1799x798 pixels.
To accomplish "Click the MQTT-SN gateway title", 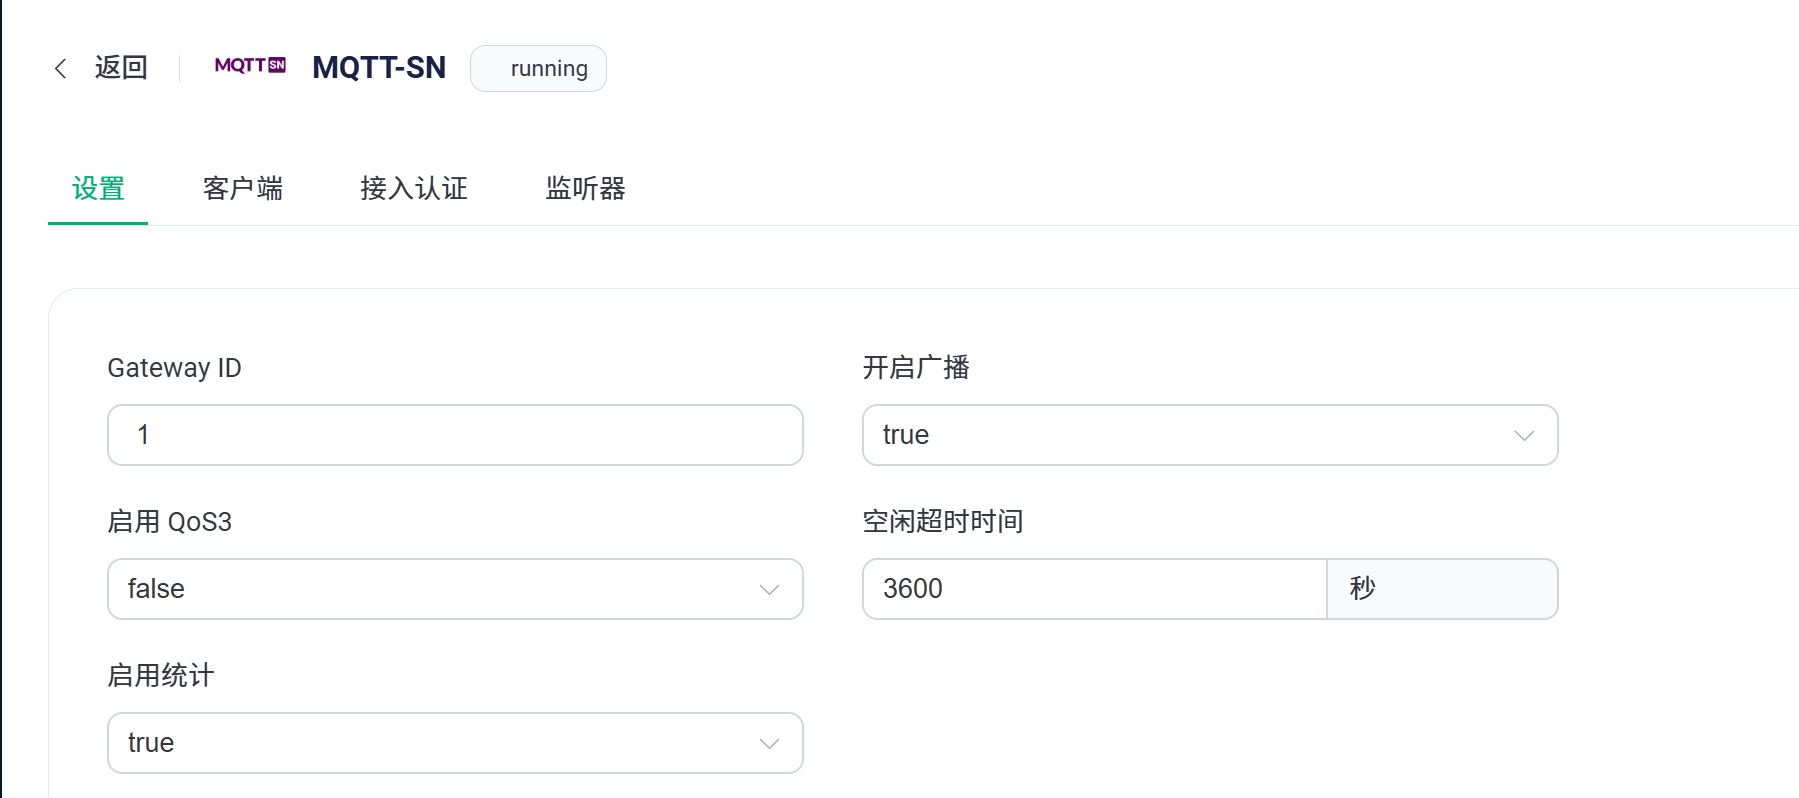I will pos(379,67).
